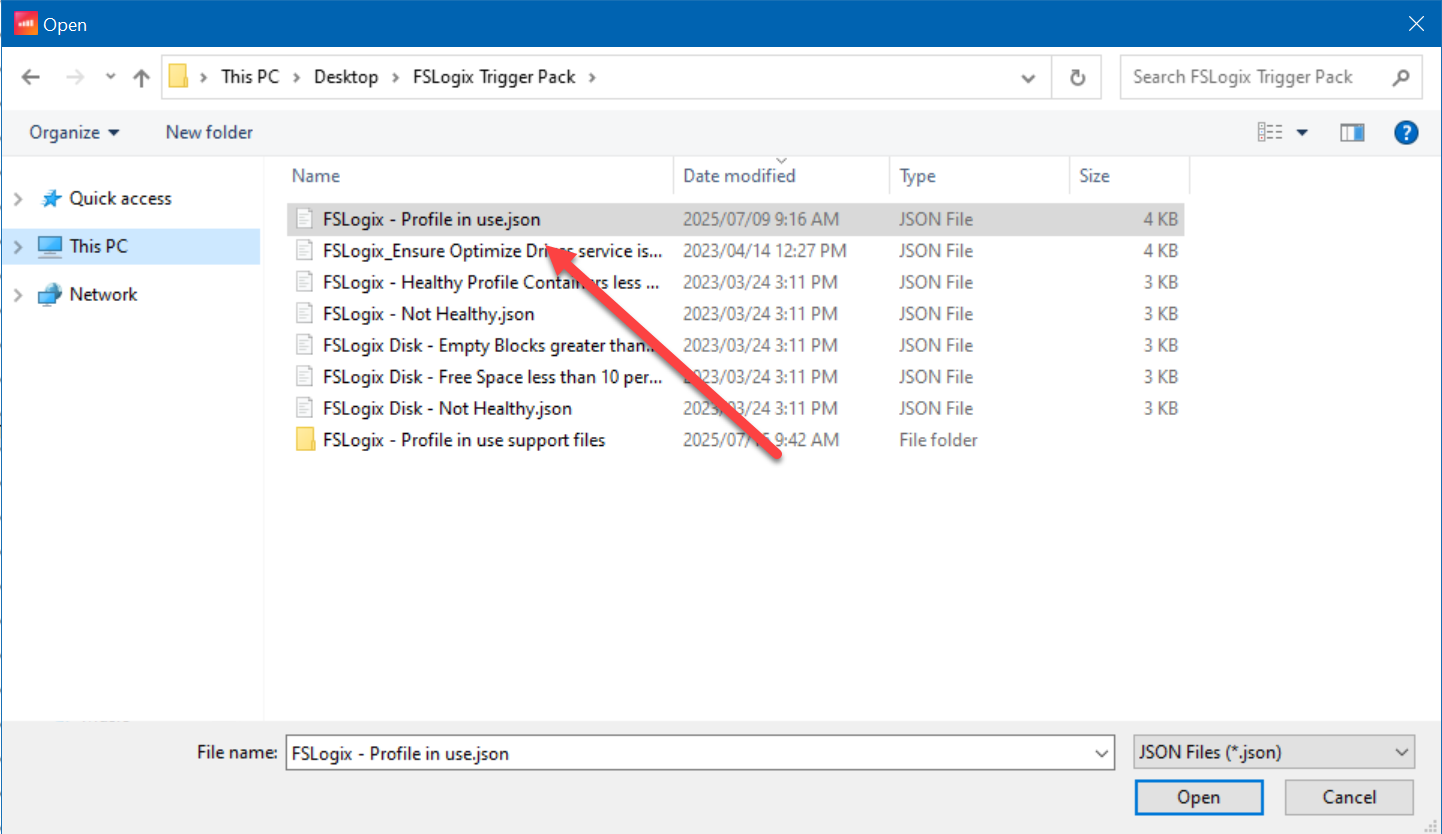
Task: Select FSLogix Disk - Empty Blocks file
Action: 735,345
